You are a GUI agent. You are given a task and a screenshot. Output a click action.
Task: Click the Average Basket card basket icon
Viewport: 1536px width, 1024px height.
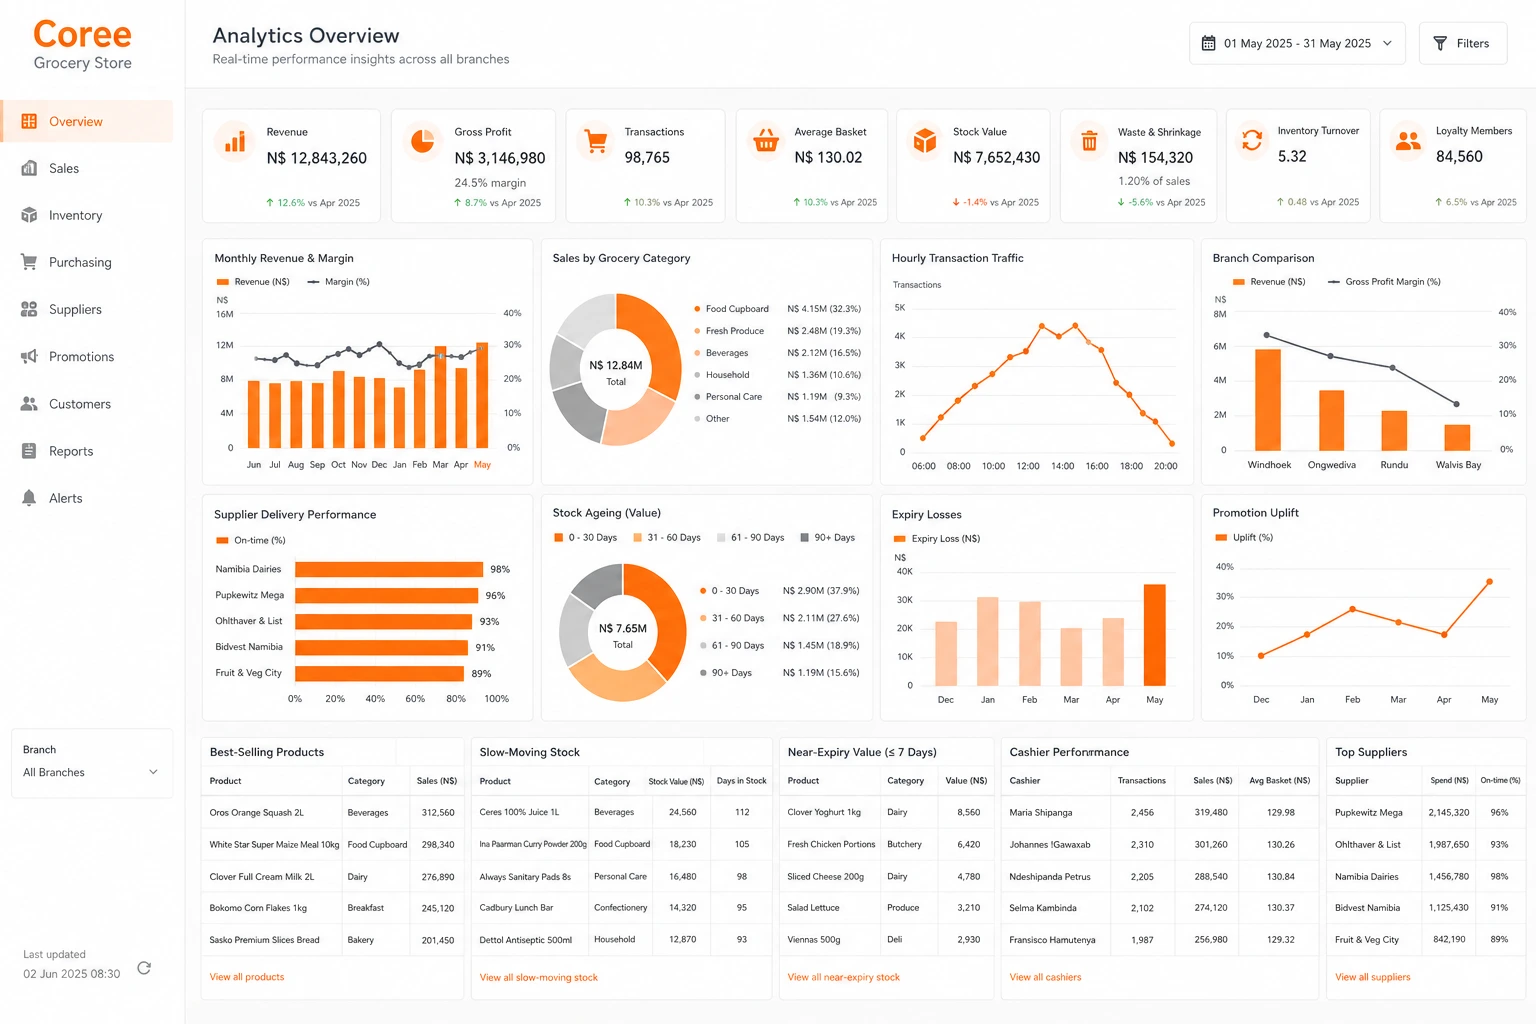766,141
